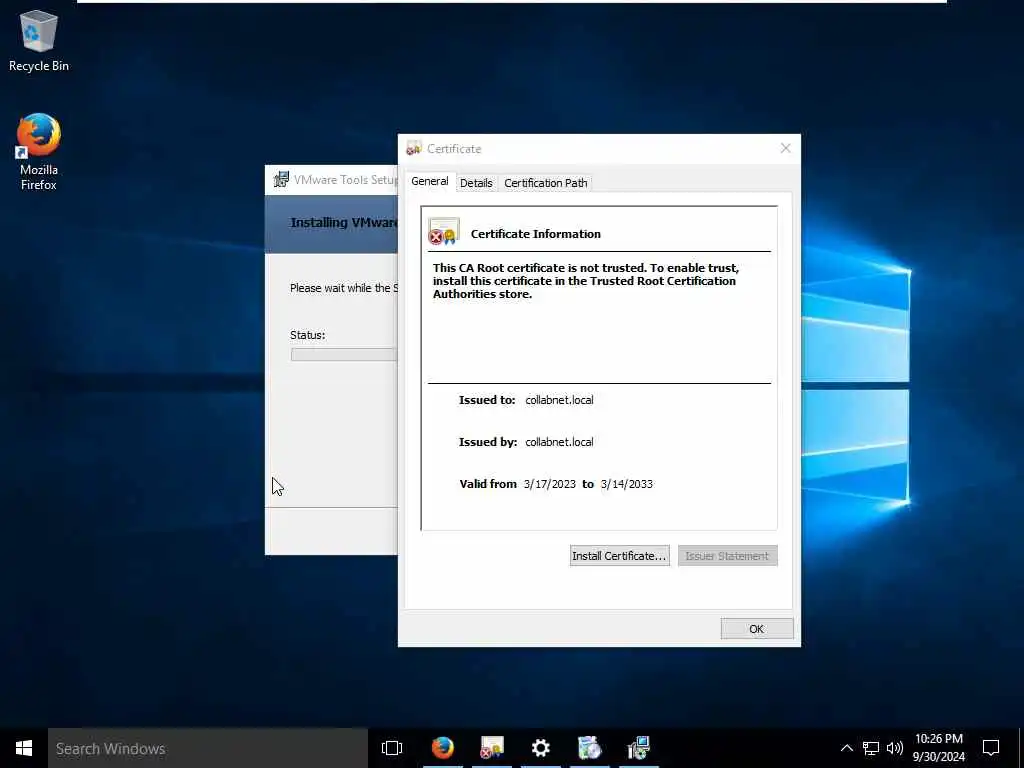This screenshot has width=1024, height=768.
Task: Open the Certification Path tab
Action: [545, 184]
